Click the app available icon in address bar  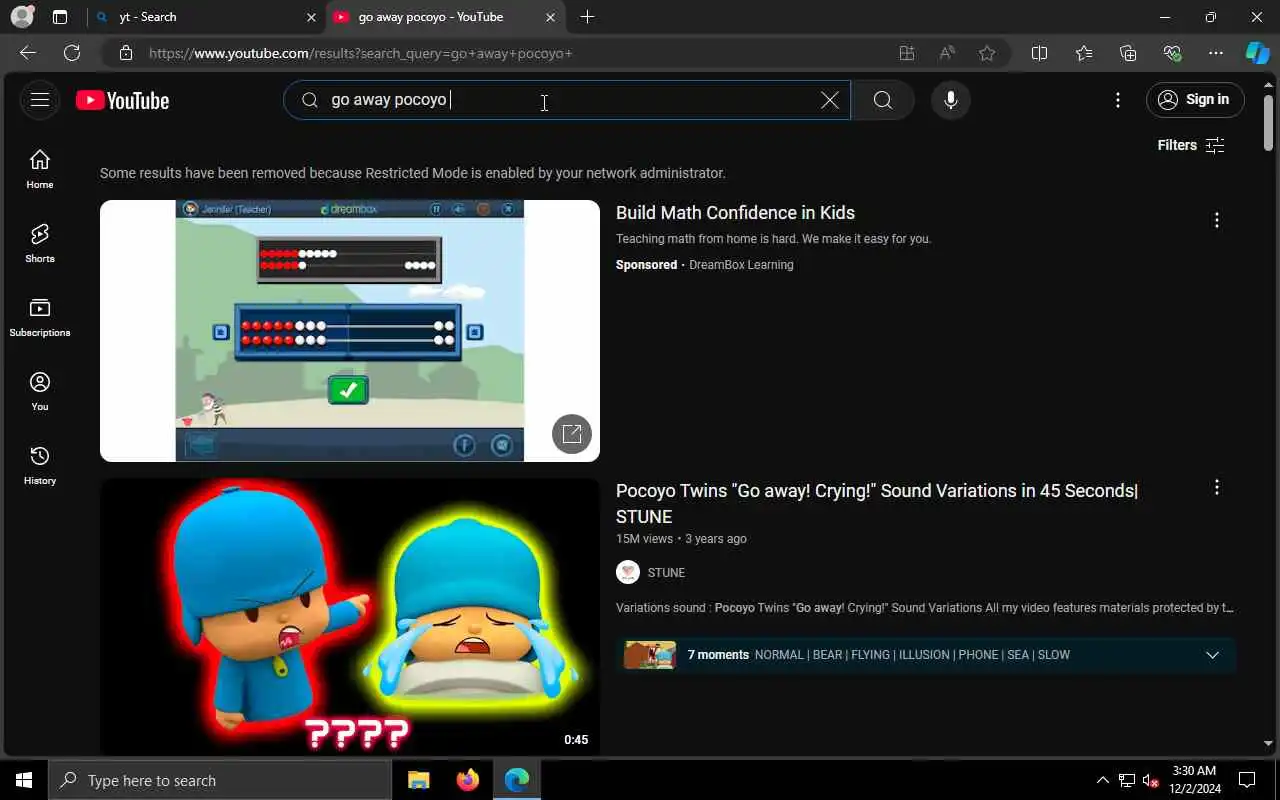[x=907, y=53]
